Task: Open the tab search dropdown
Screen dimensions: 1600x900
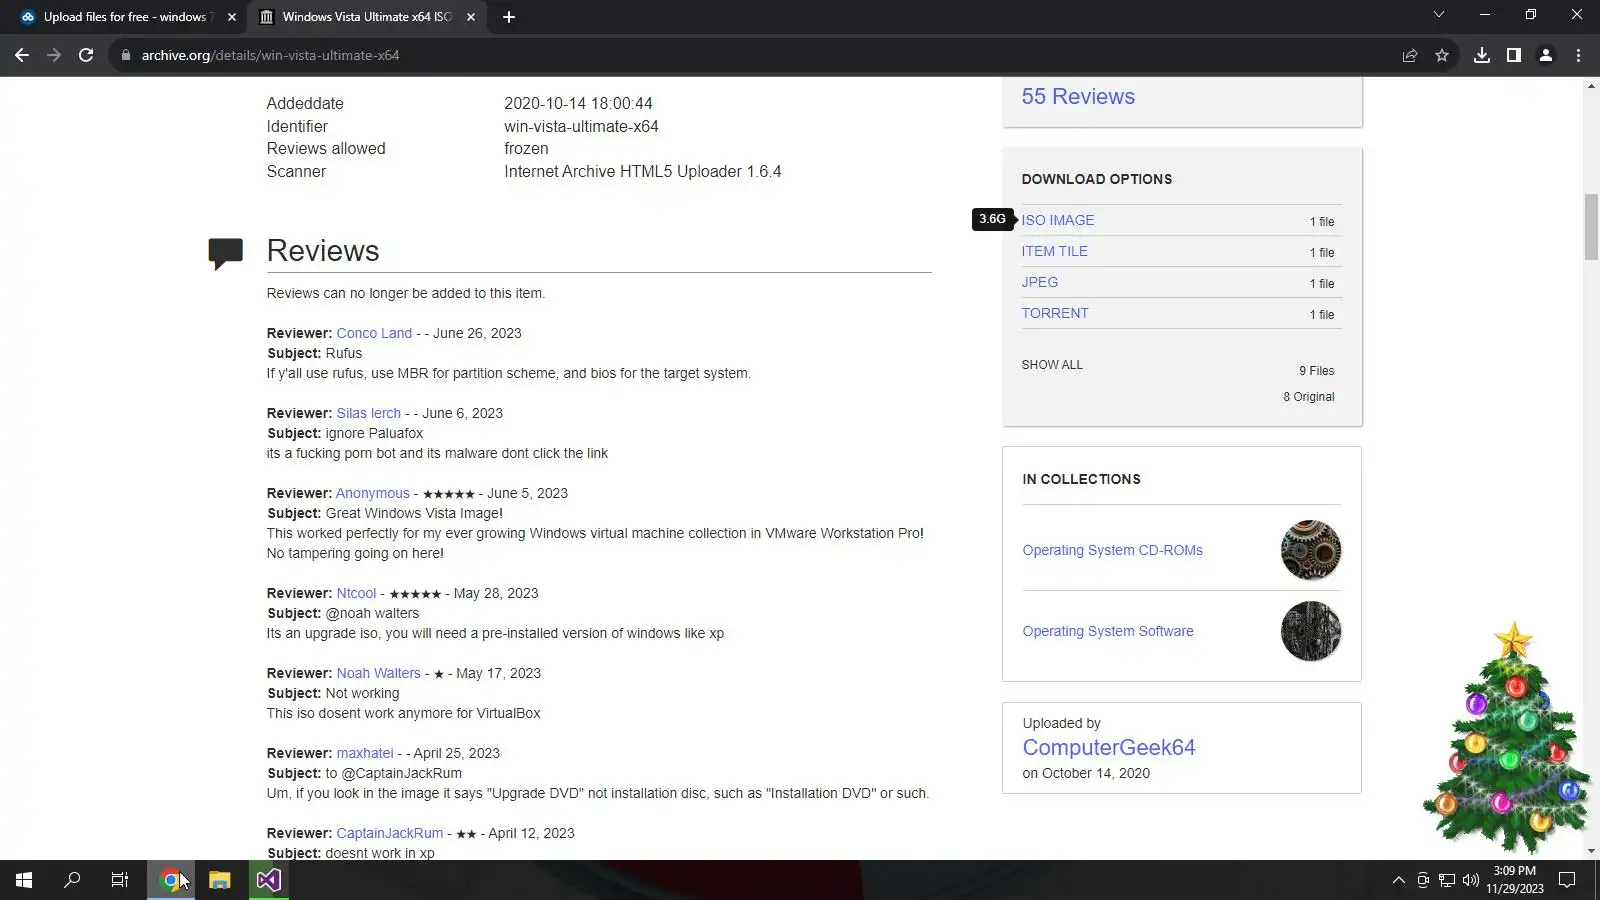Action: (x=1439, y=15)
